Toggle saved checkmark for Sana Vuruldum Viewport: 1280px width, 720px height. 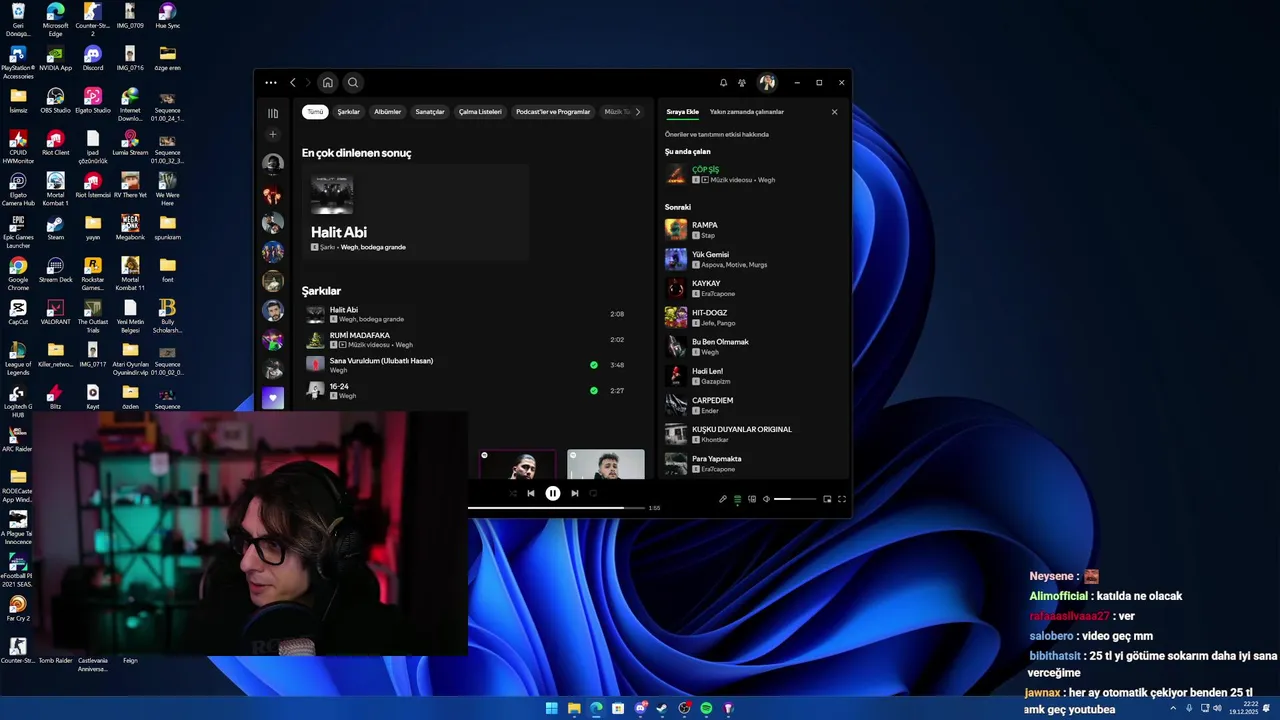coord(594,365)
